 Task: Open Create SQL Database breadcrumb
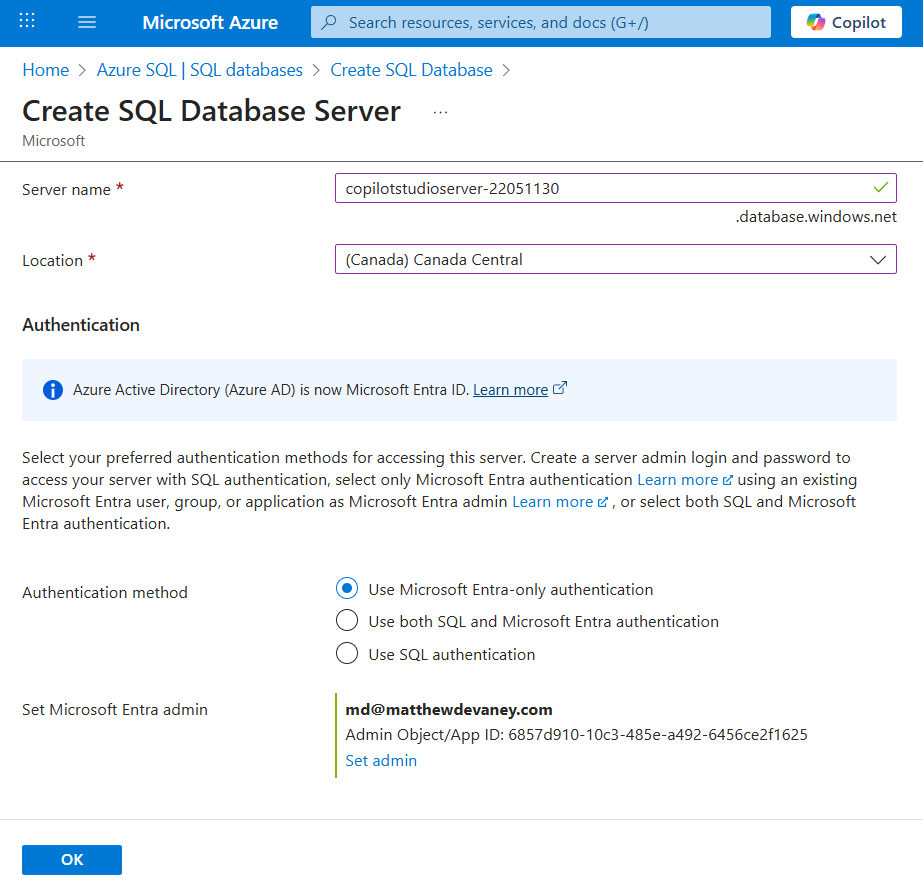411,70
